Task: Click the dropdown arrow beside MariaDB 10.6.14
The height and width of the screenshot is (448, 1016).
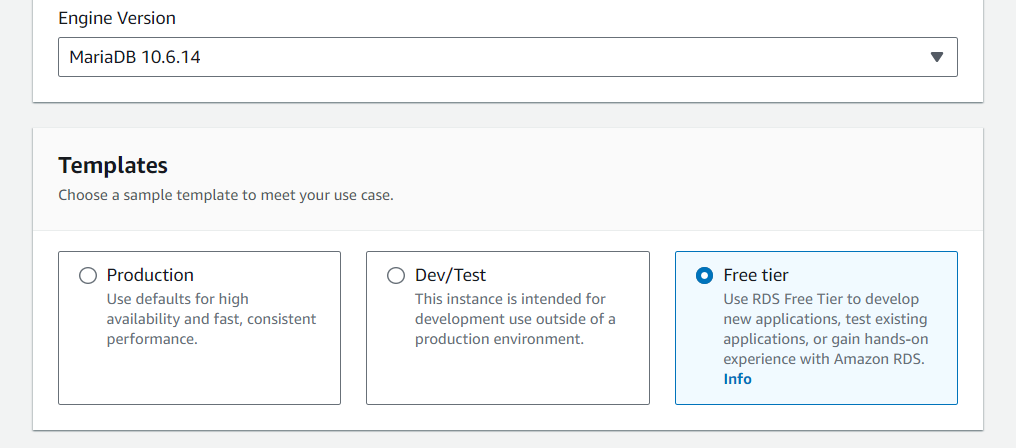Action: coord(936,57)
